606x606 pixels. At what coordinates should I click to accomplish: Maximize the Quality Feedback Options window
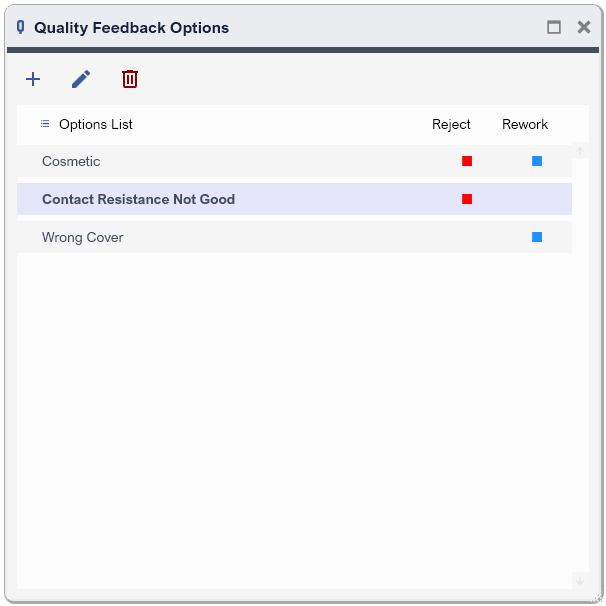(x=554, y=27)
